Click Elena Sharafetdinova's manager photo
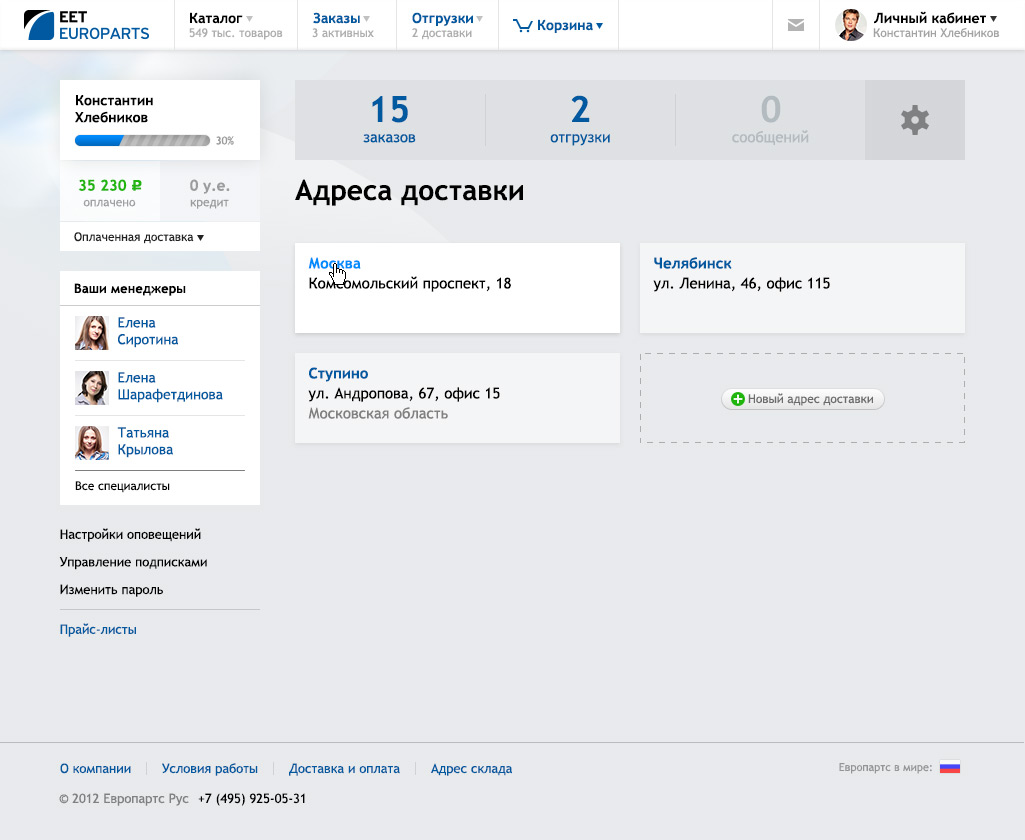 coord(91,387)
